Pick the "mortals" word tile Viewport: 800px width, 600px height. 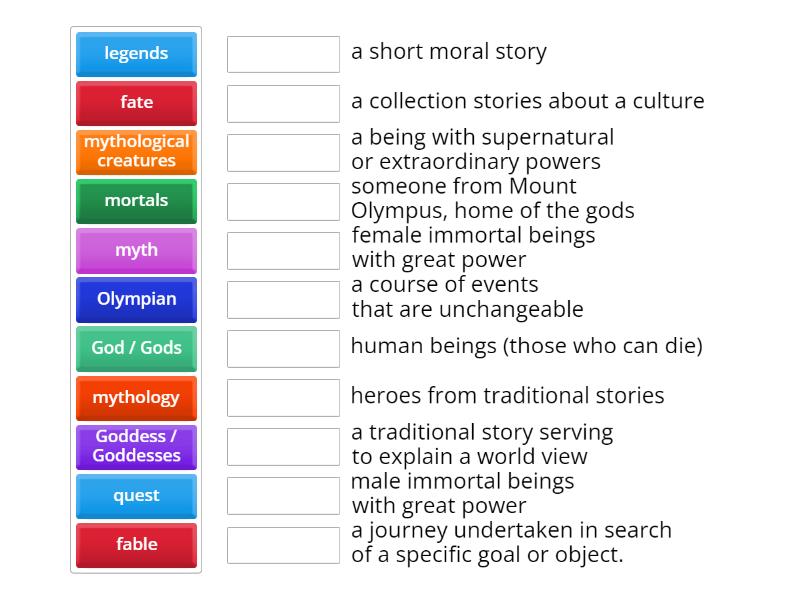coord(136,201)
